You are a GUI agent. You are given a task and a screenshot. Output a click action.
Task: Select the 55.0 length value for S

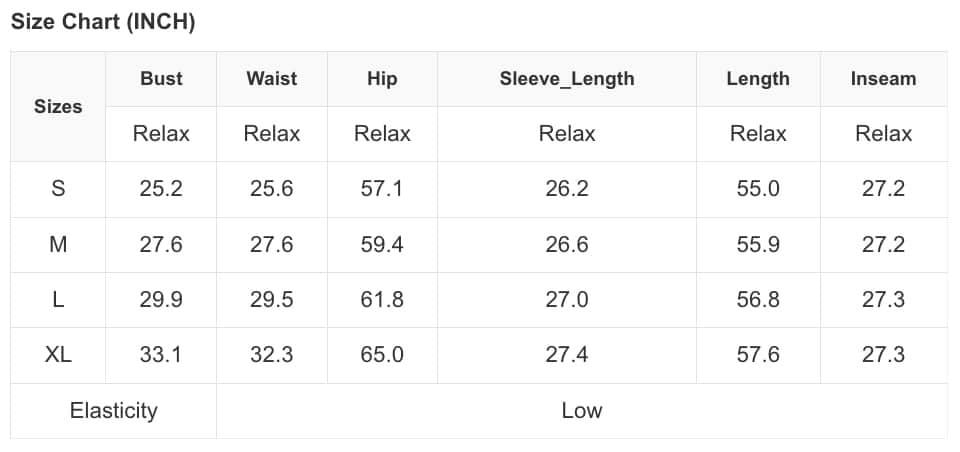(x=758, y=189)
